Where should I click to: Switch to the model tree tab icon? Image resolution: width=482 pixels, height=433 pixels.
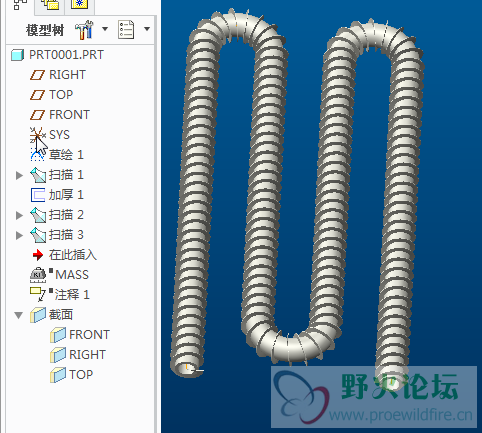point(20,5)
